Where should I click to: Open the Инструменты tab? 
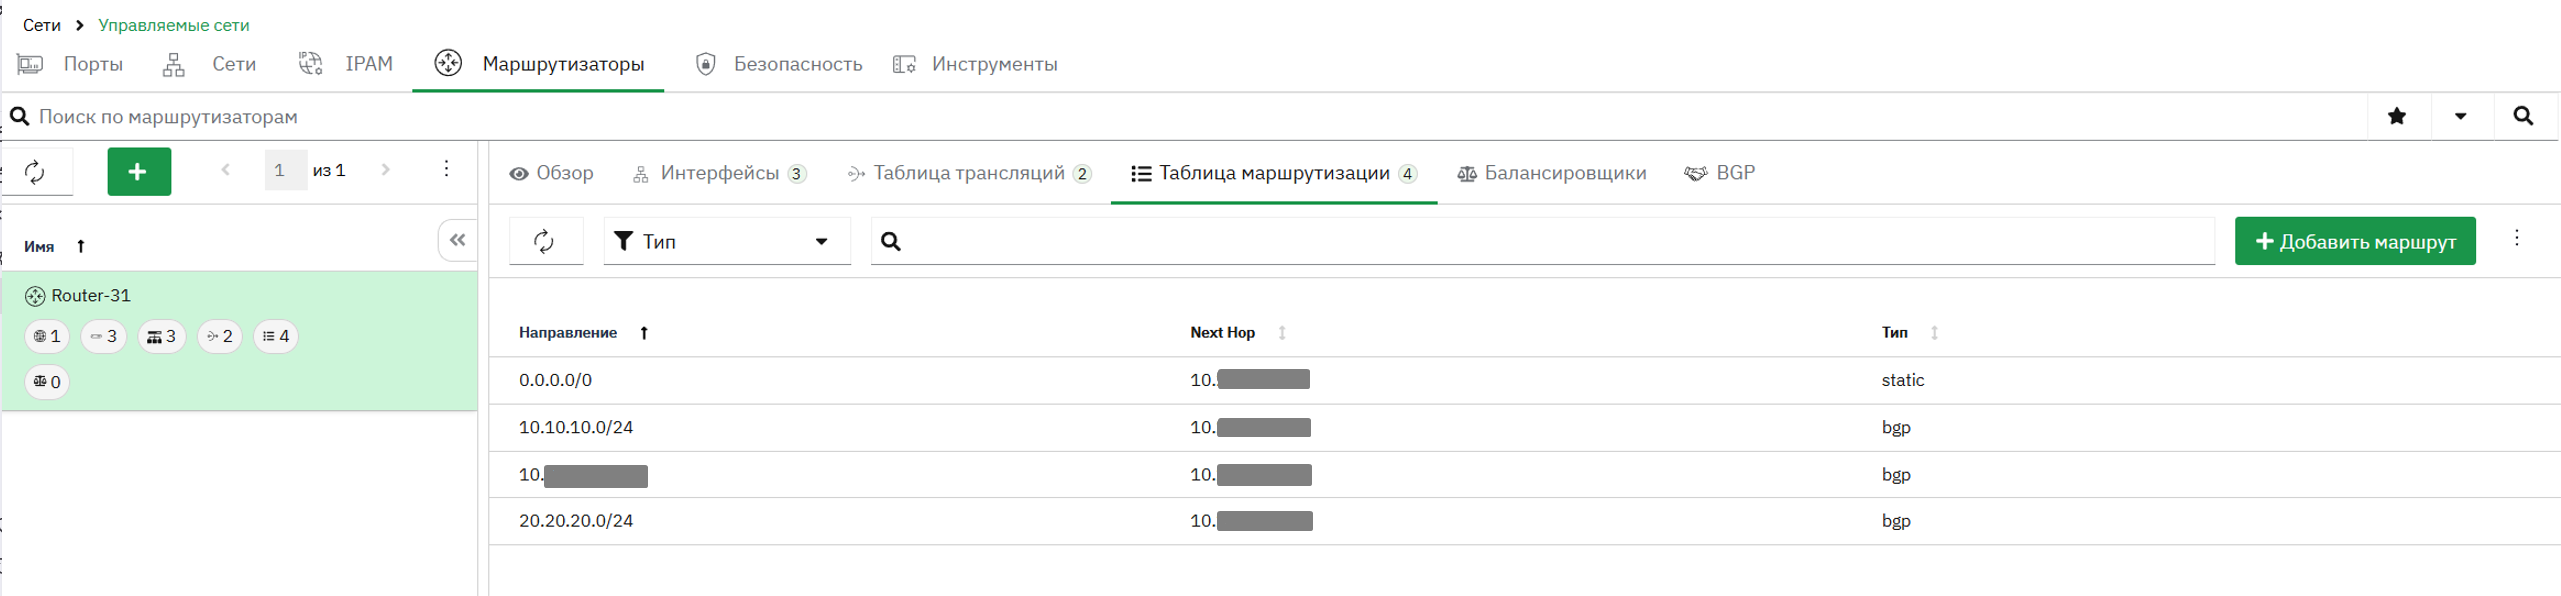(975, 64)
